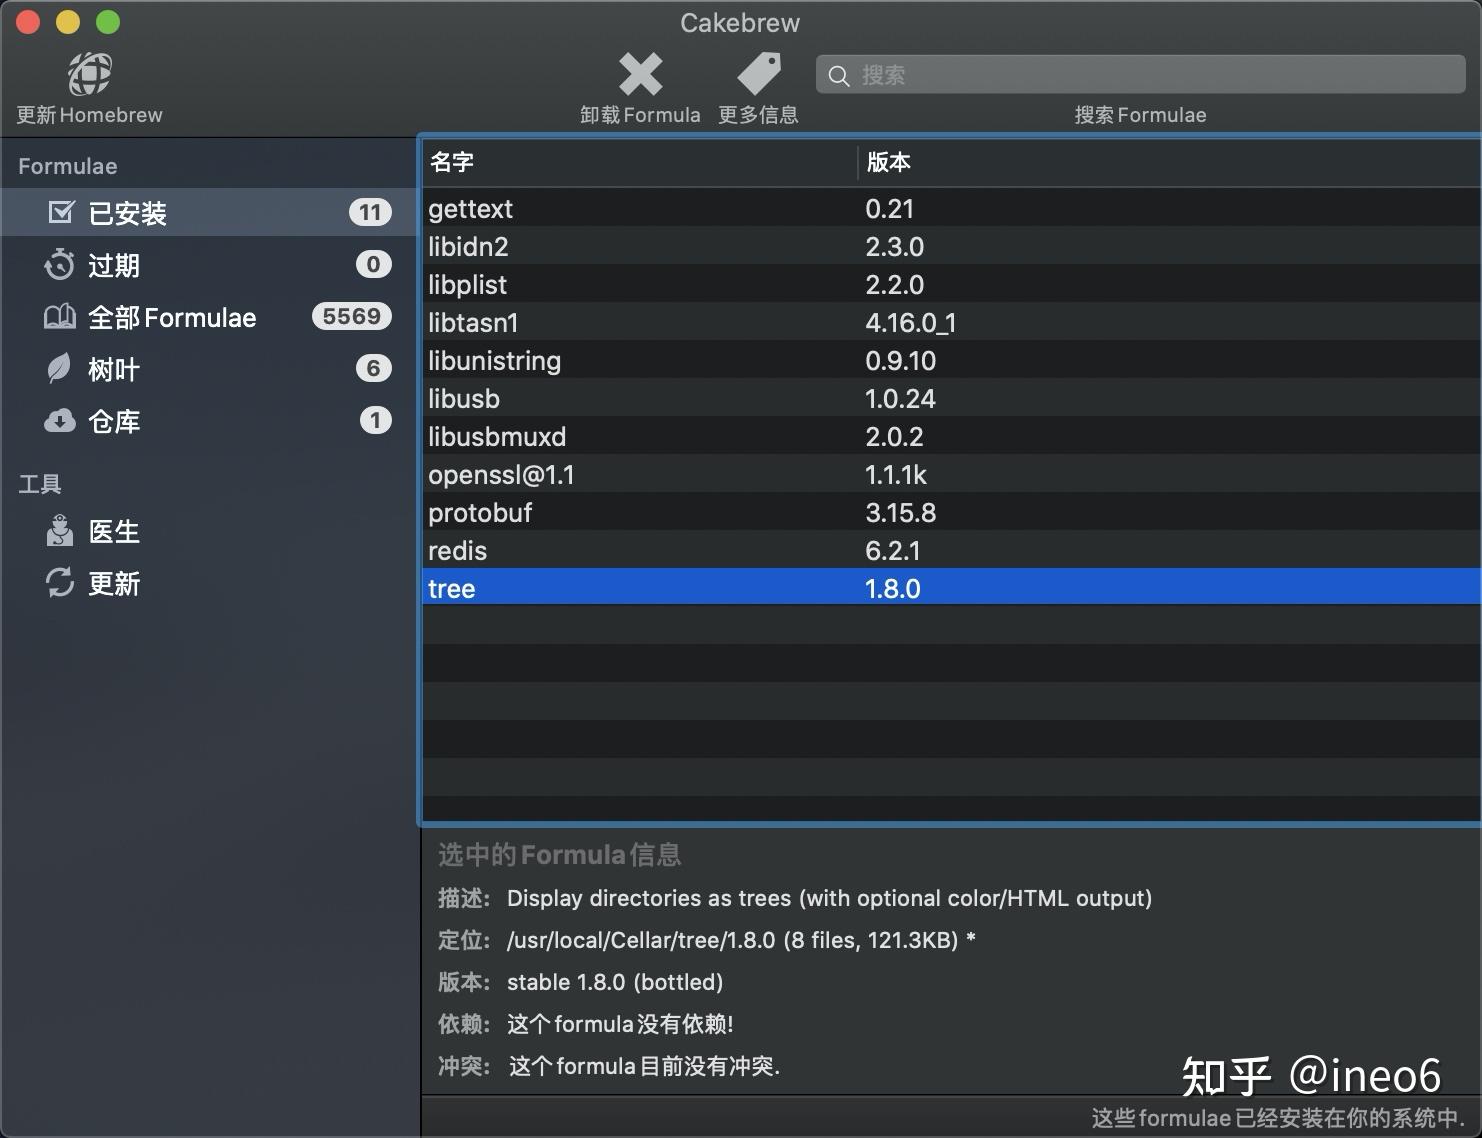Click the 卸载 Formula X icon
1482x1138 pixels.
[640, 72]
